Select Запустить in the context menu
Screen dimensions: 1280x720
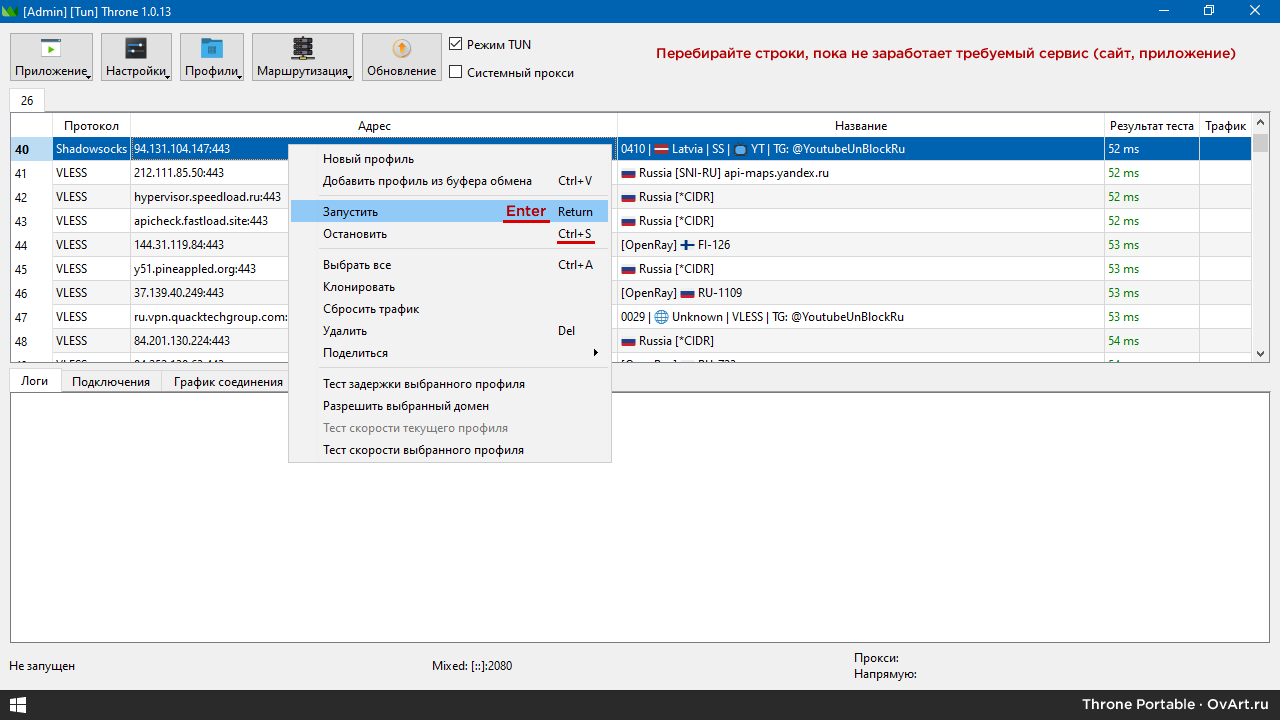[350, 212]
